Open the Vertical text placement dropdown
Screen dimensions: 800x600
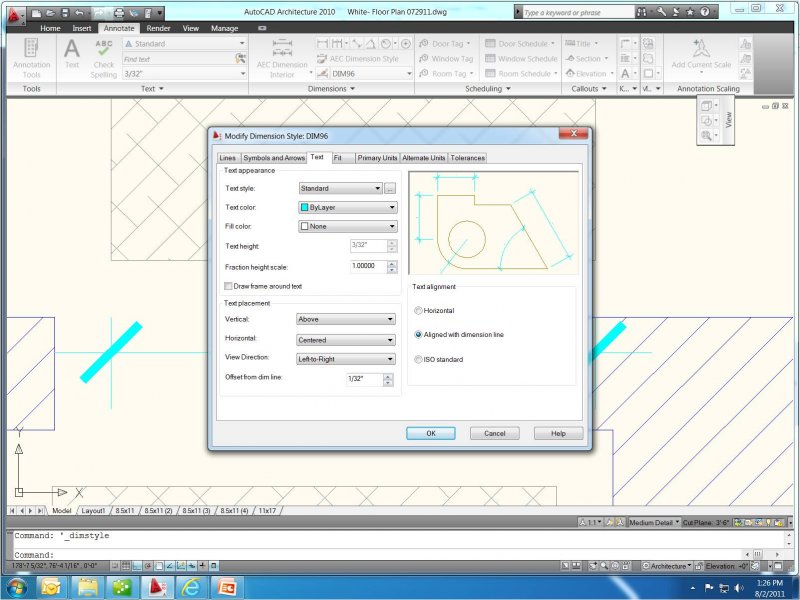tap(345, 319)
